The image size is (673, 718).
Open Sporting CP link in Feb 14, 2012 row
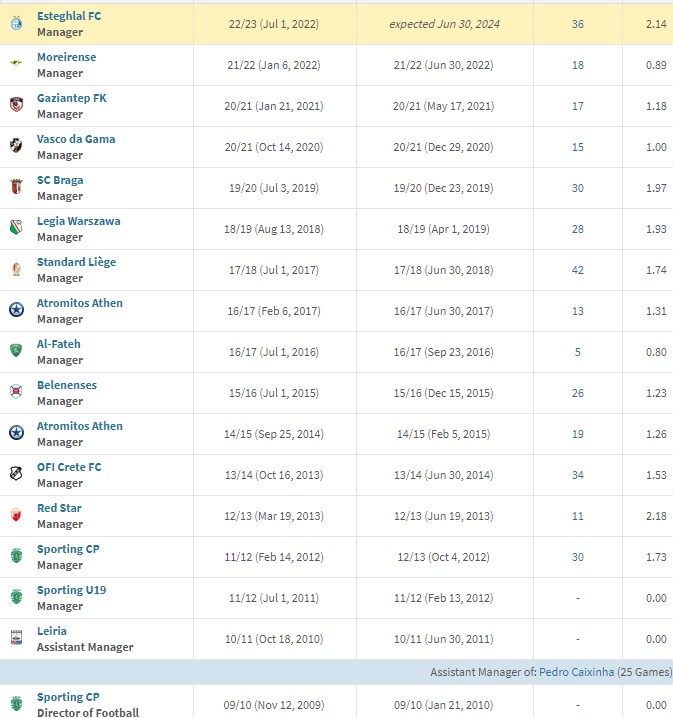[x=68, y=549]
